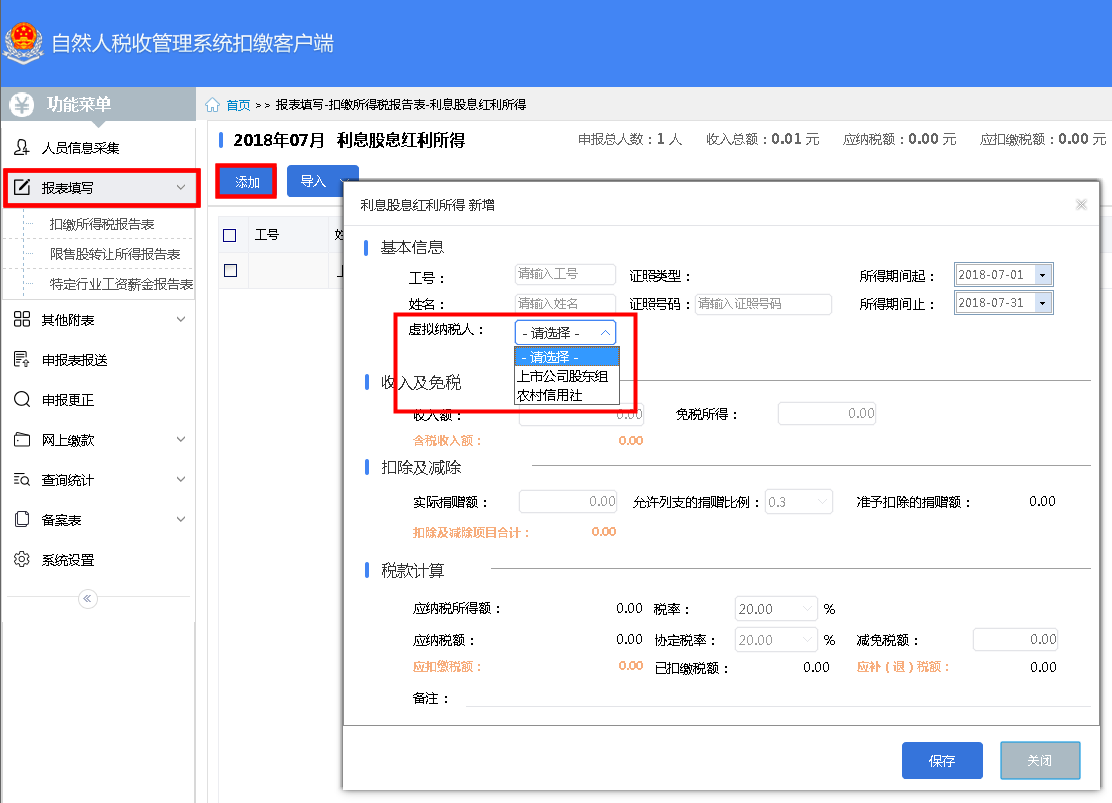Image resolution: width=1112 pixels, height=803 pixels.
Task: Click the 网上缴款 folder icon
Action: [22, 440]
